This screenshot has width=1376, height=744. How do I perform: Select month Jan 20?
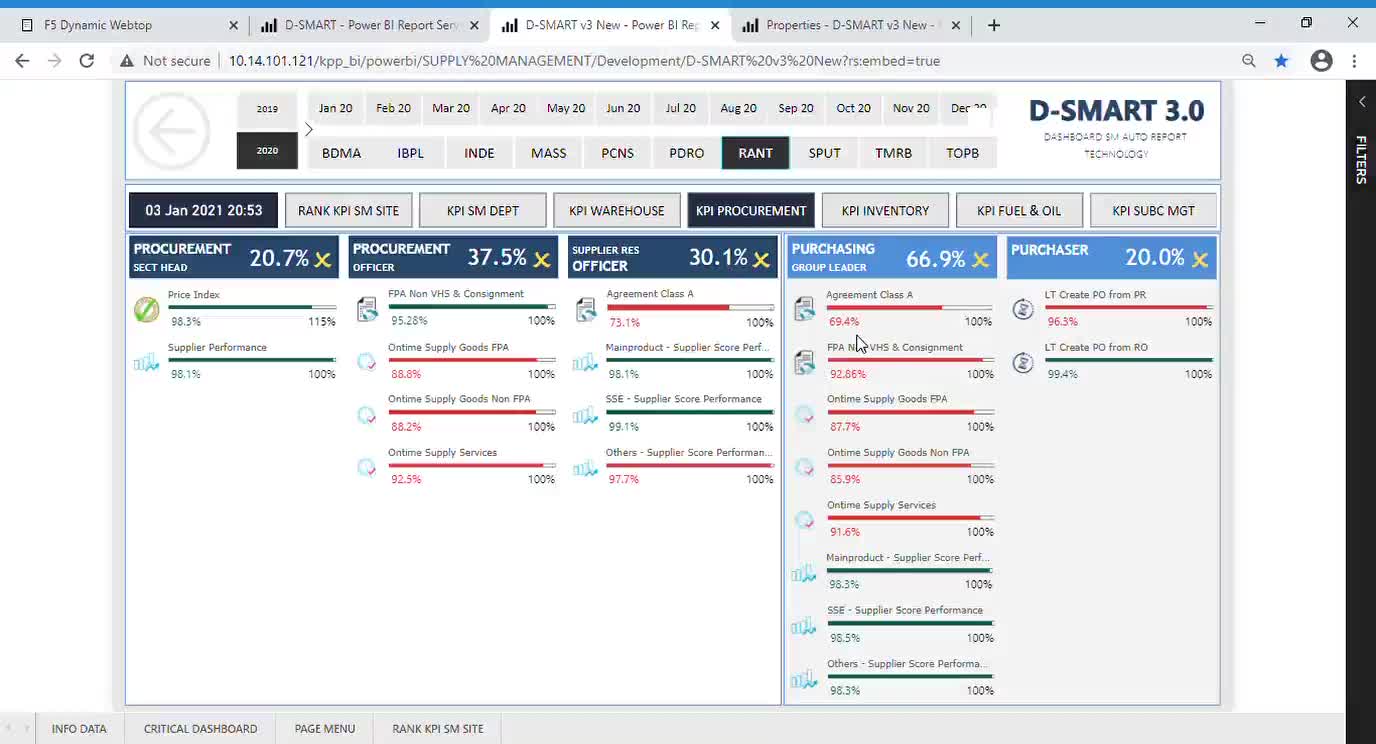click(335, 108)
